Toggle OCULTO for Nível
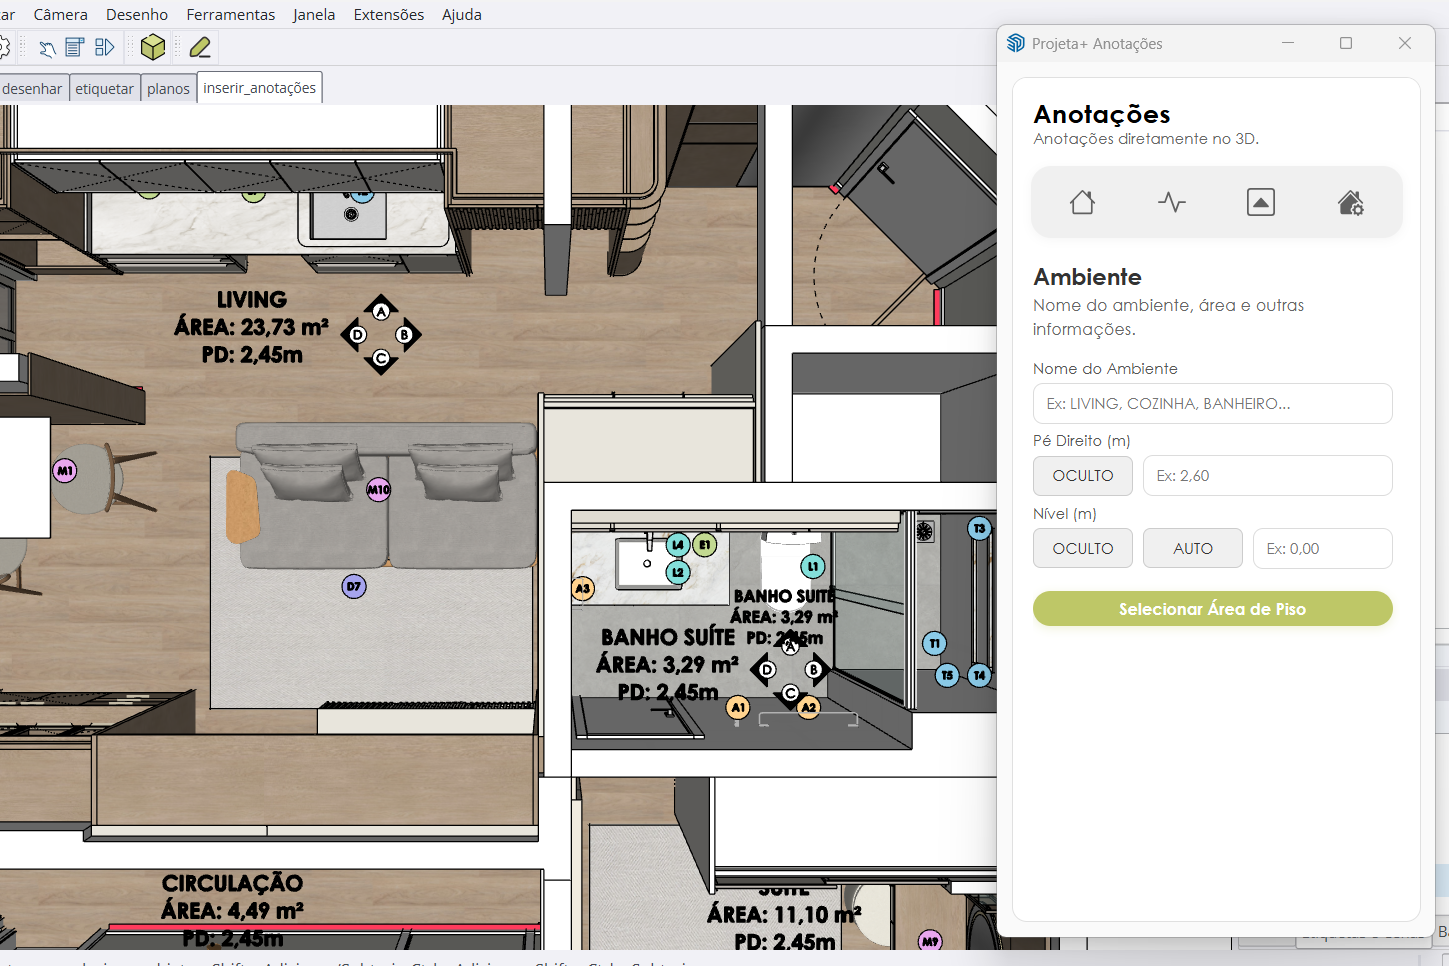1449x966 pixels. tap(1082, 549)
